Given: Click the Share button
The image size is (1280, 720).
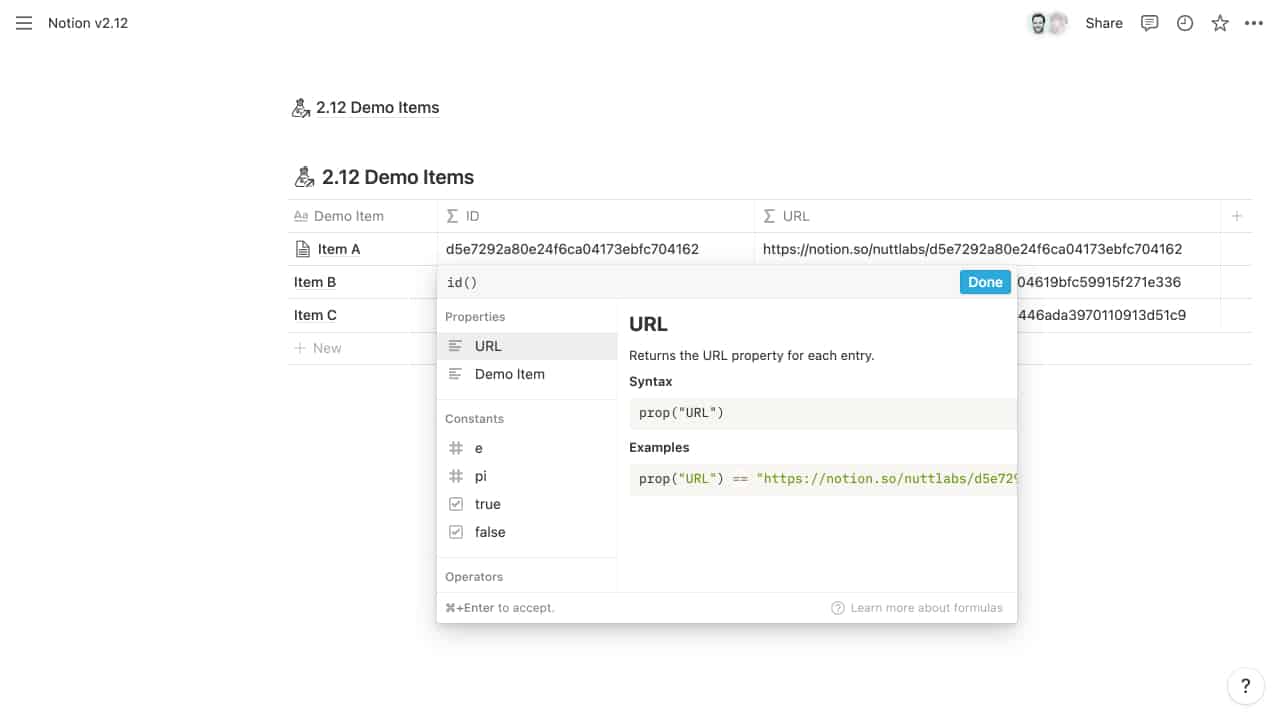Looking at the screenshot, I should [1104, 23].
